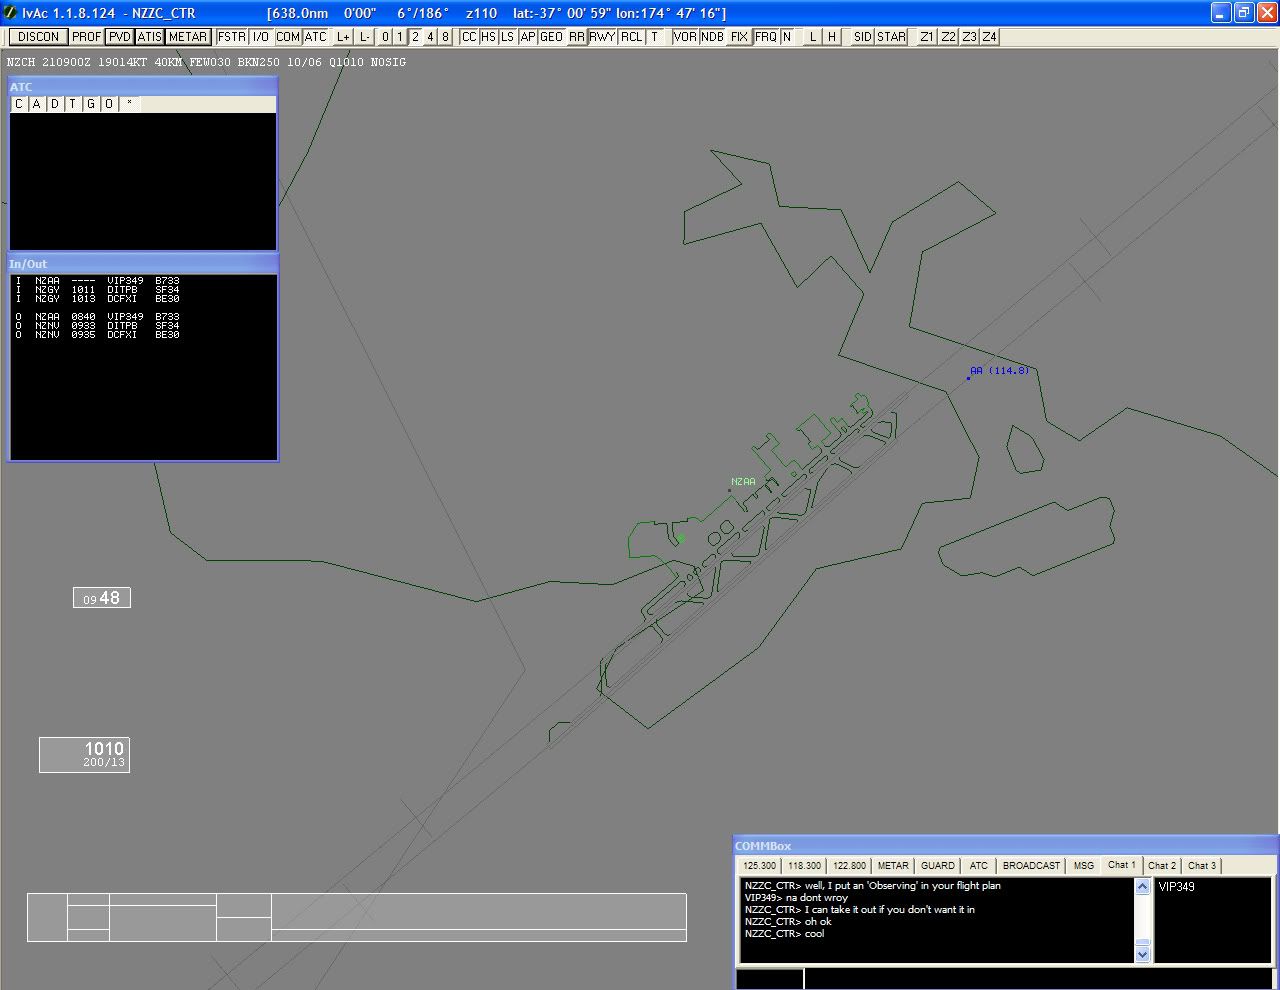The width and height of the screenshot is (1280, 990).
Task: Open the PROF profile button
Action: pyautogui.click(x=87, y=37)
